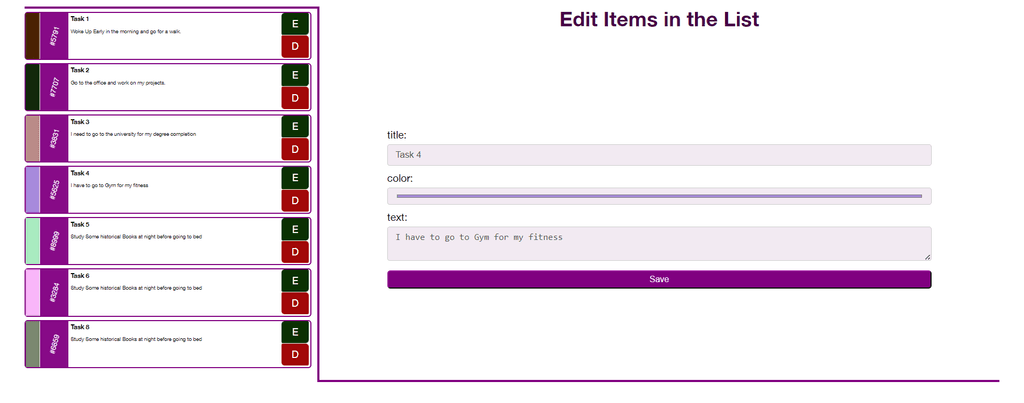The image size is (1024, 403).
Task: Delete Task 1 using its D button
Action: tap(295, 47)
